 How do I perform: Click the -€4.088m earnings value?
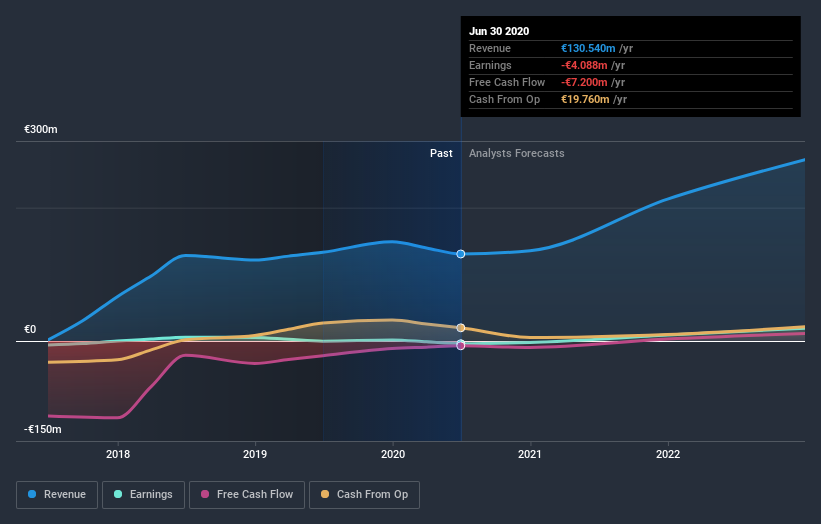(584, 65)
